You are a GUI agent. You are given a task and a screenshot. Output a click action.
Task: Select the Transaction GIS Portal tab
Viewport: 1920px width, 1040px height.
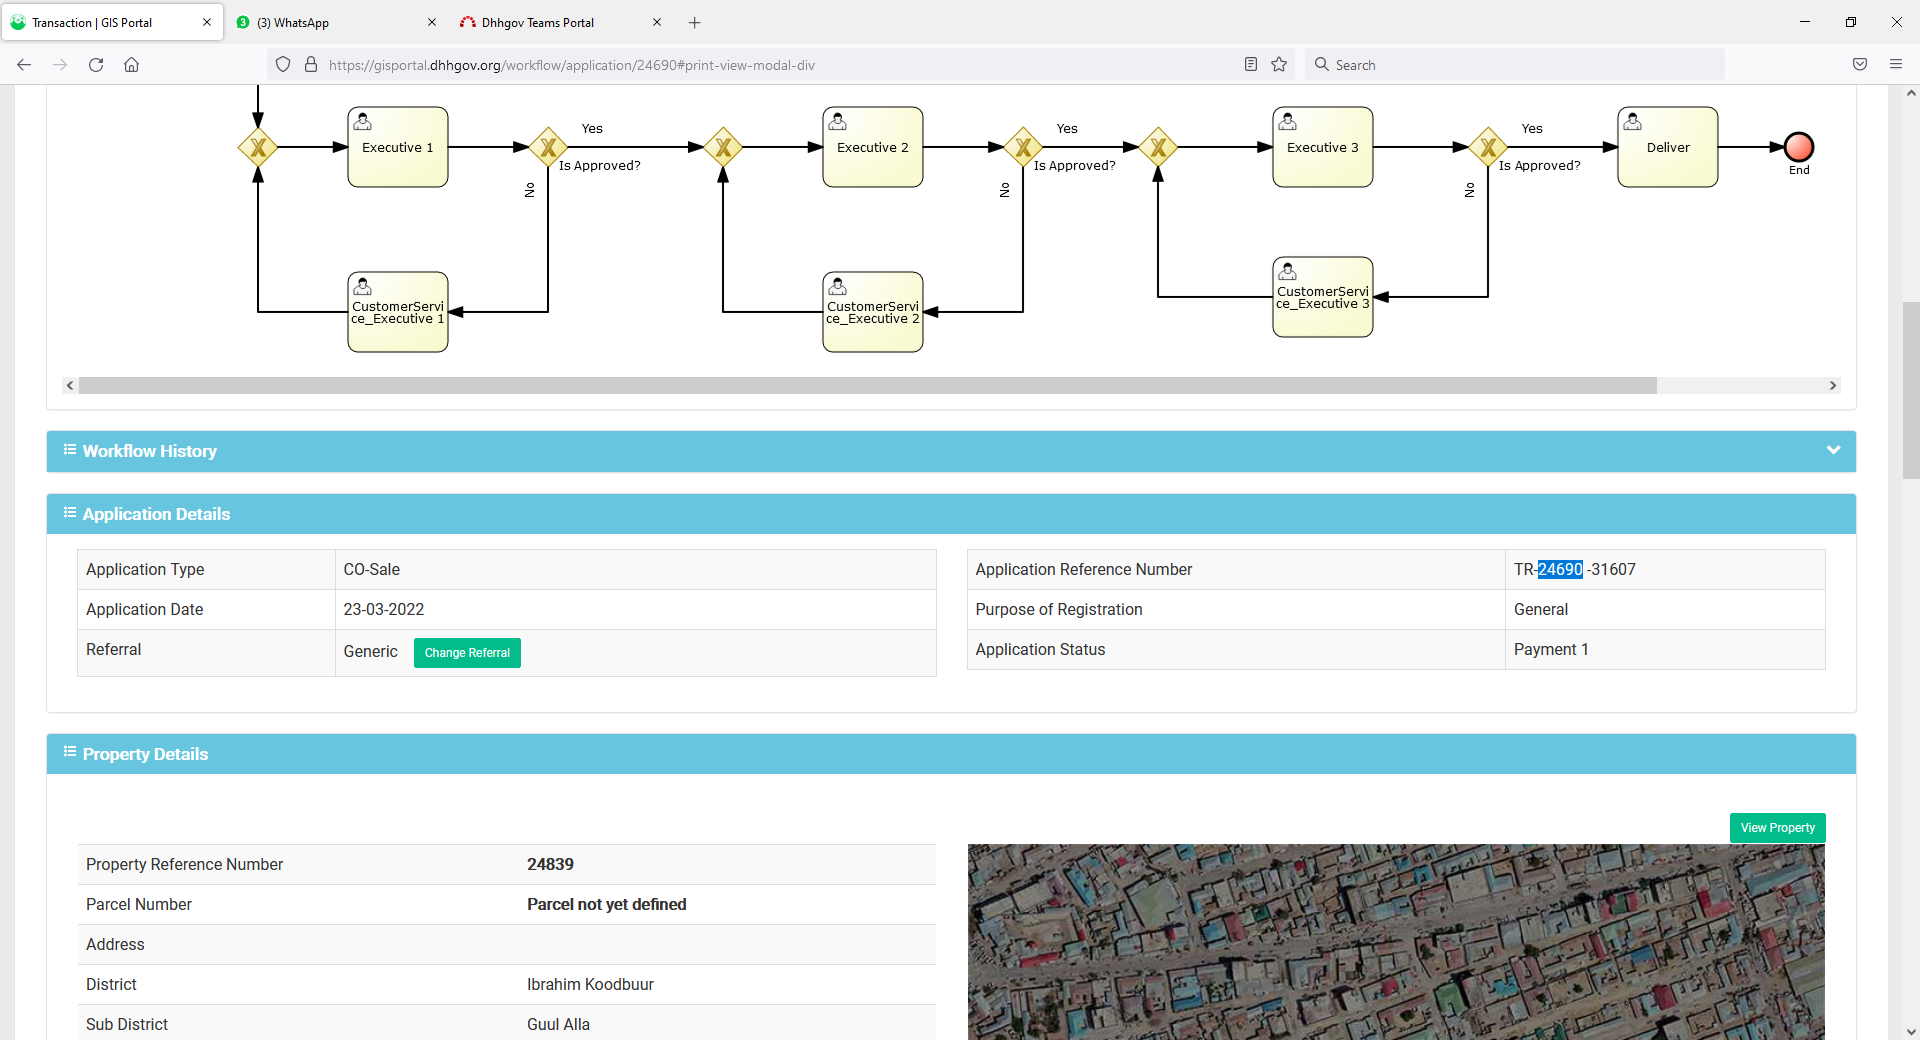[x=112, y=22]
